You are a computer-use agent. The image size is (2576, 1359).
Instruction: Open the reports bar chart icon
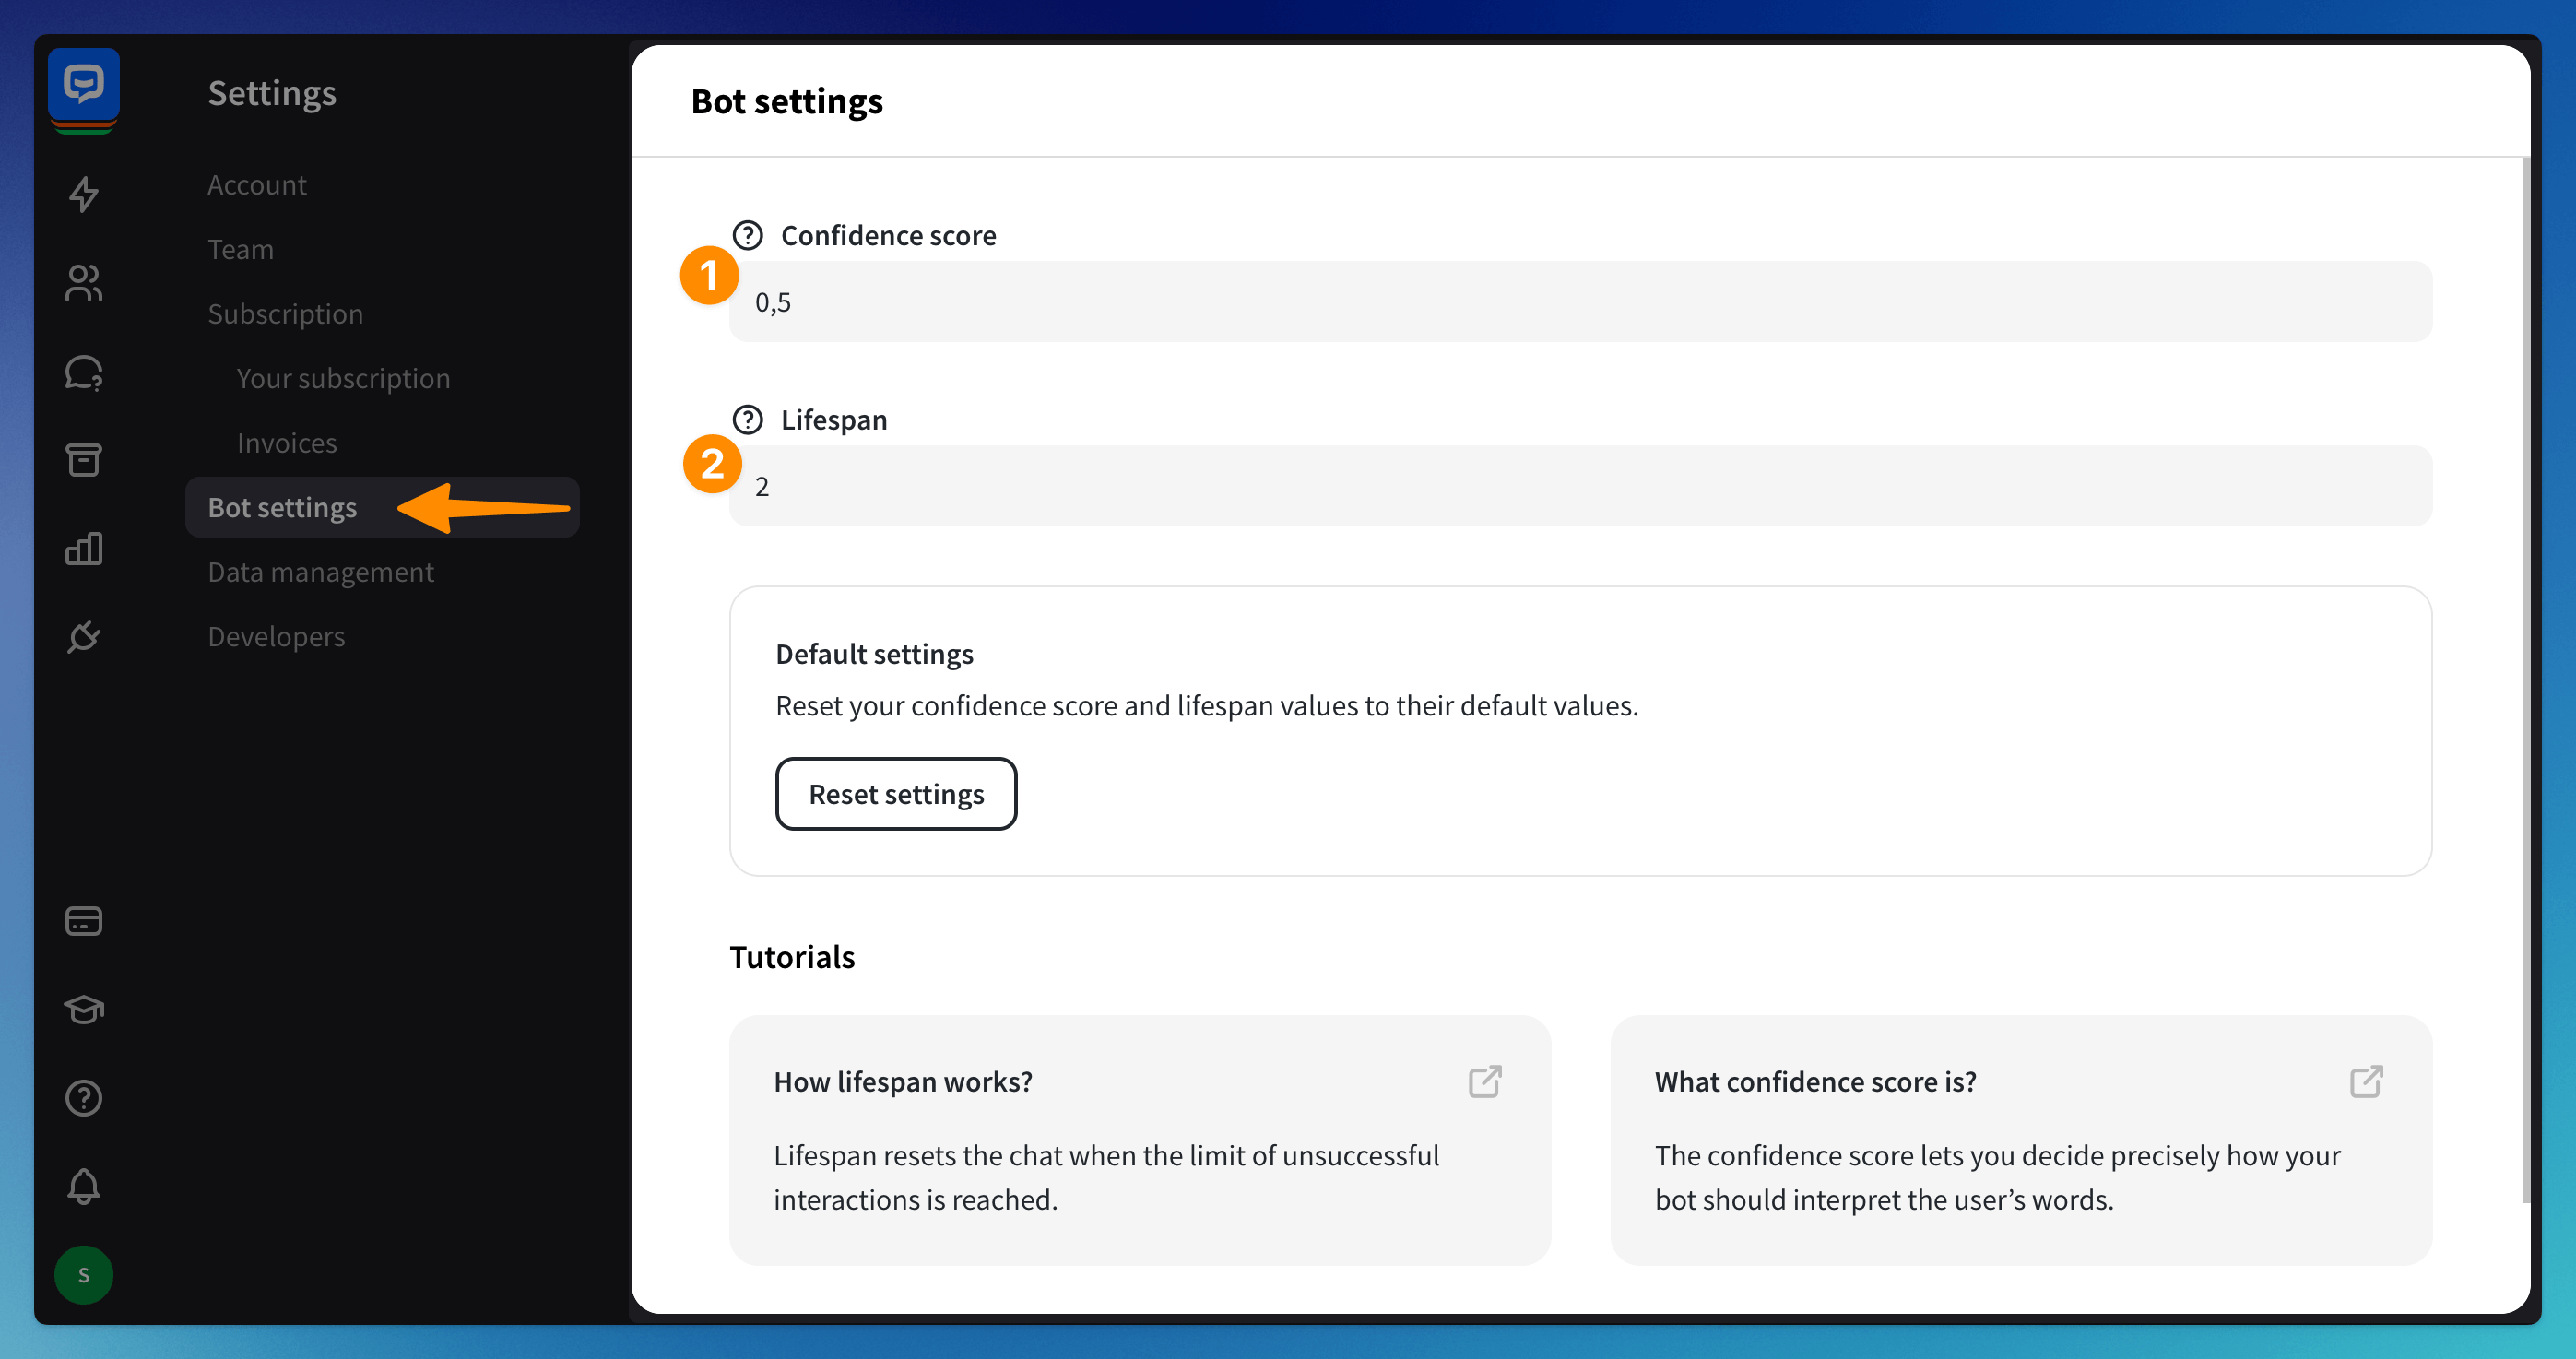point(83,548)
